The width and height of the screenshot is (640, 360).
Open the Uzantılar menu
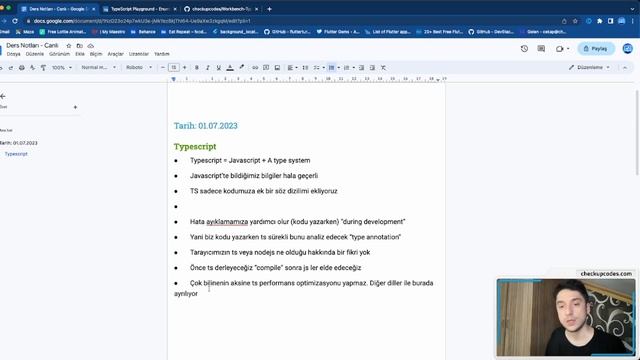click(139, 54)
